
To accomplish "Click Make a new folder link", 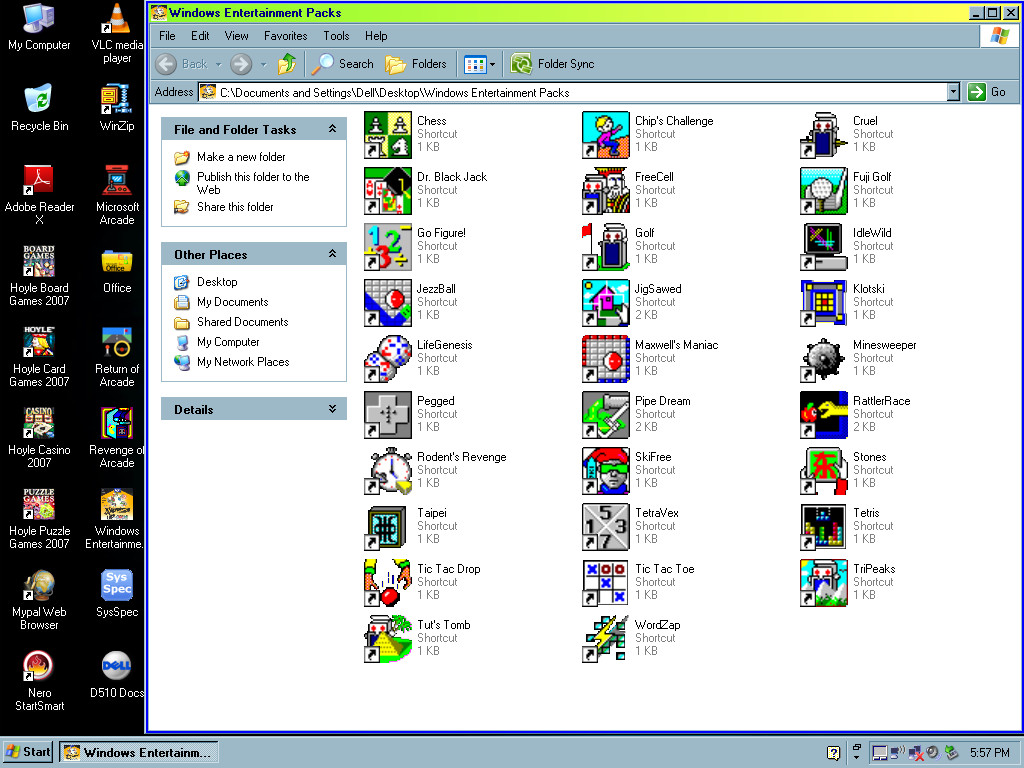I will point(241,157).
